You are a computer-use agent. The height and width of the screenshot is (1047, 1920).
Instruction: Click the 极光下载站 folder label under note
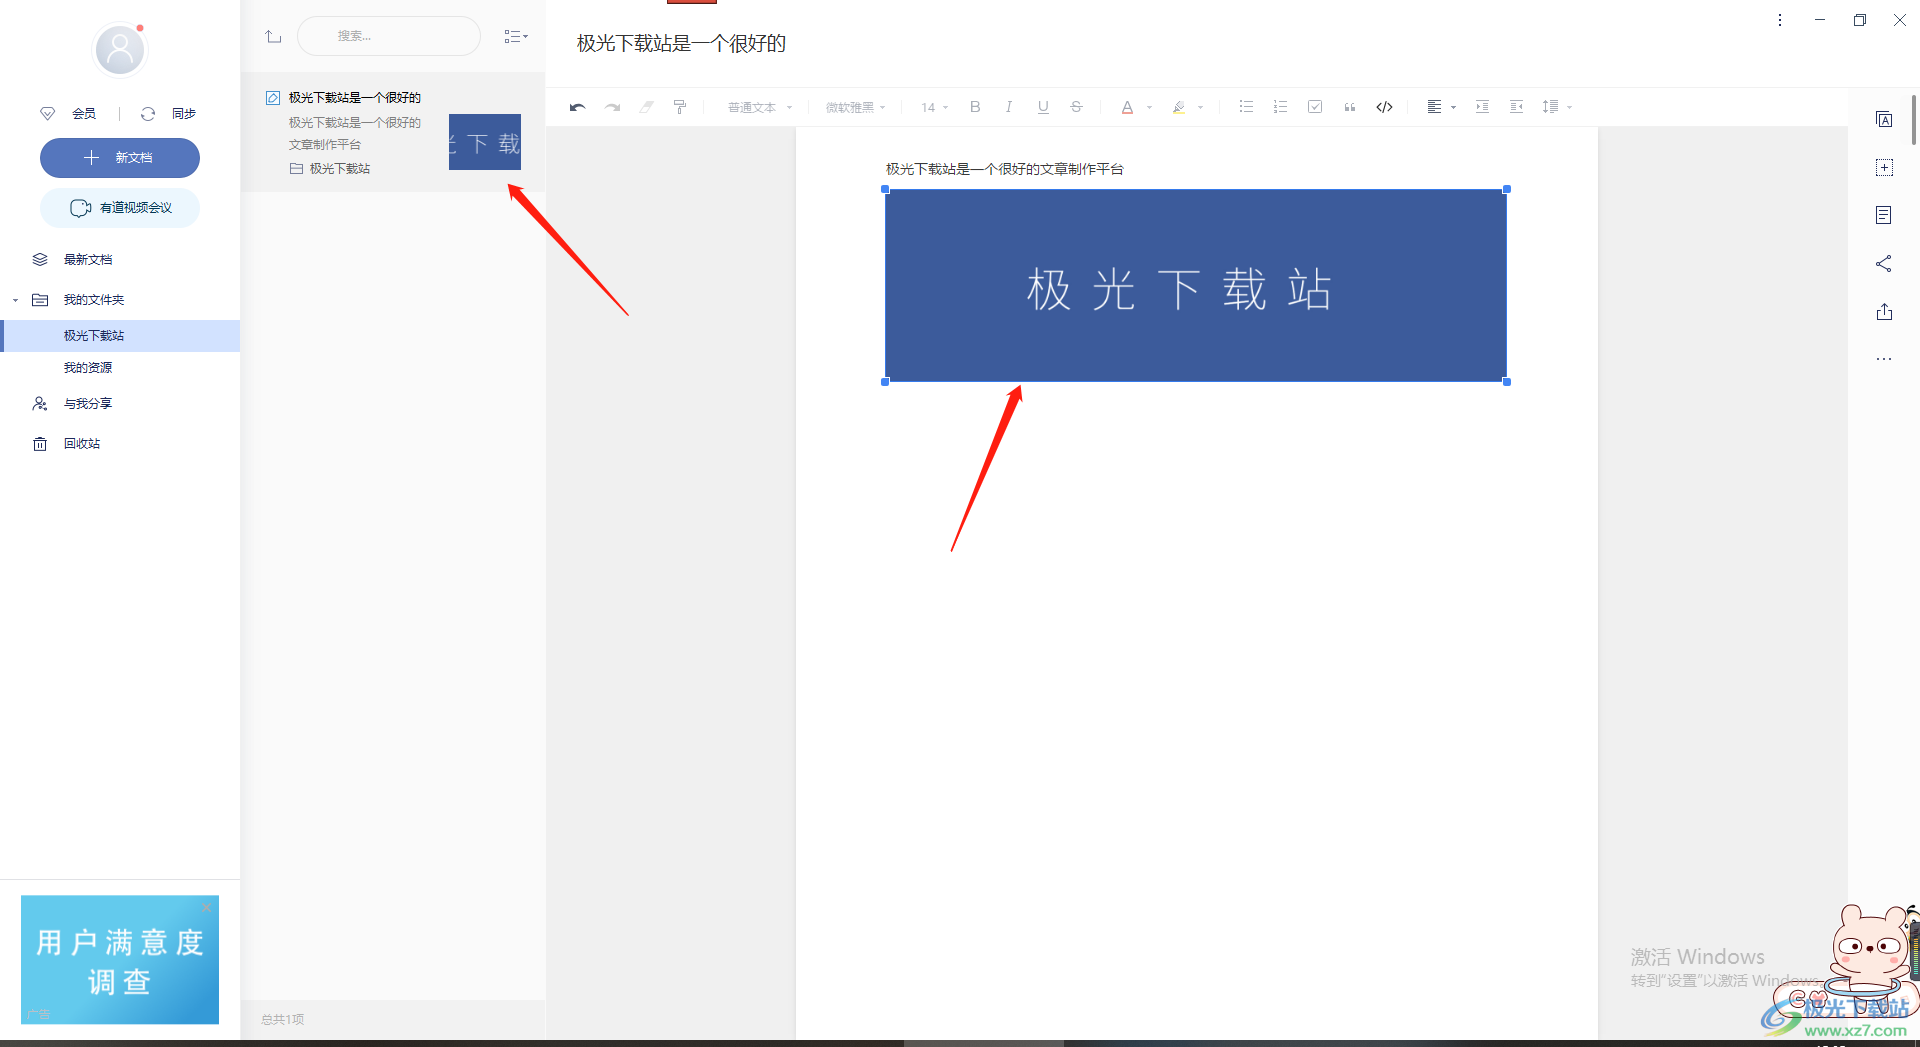340,169
